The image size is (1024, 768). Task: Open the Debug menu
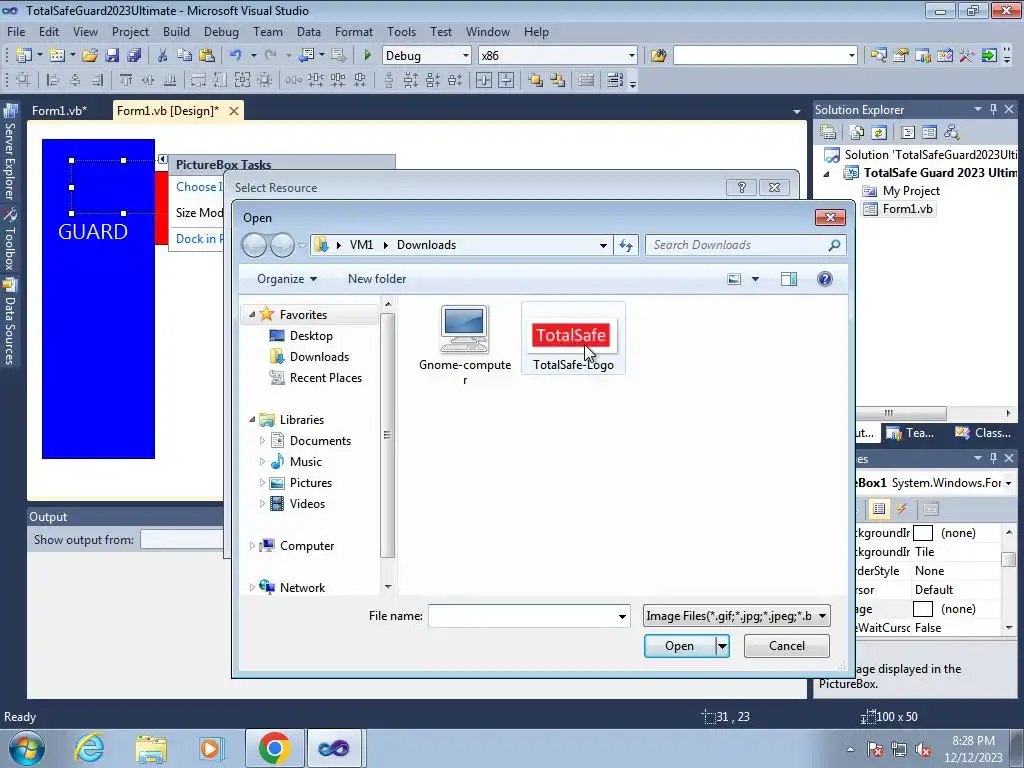221,31
